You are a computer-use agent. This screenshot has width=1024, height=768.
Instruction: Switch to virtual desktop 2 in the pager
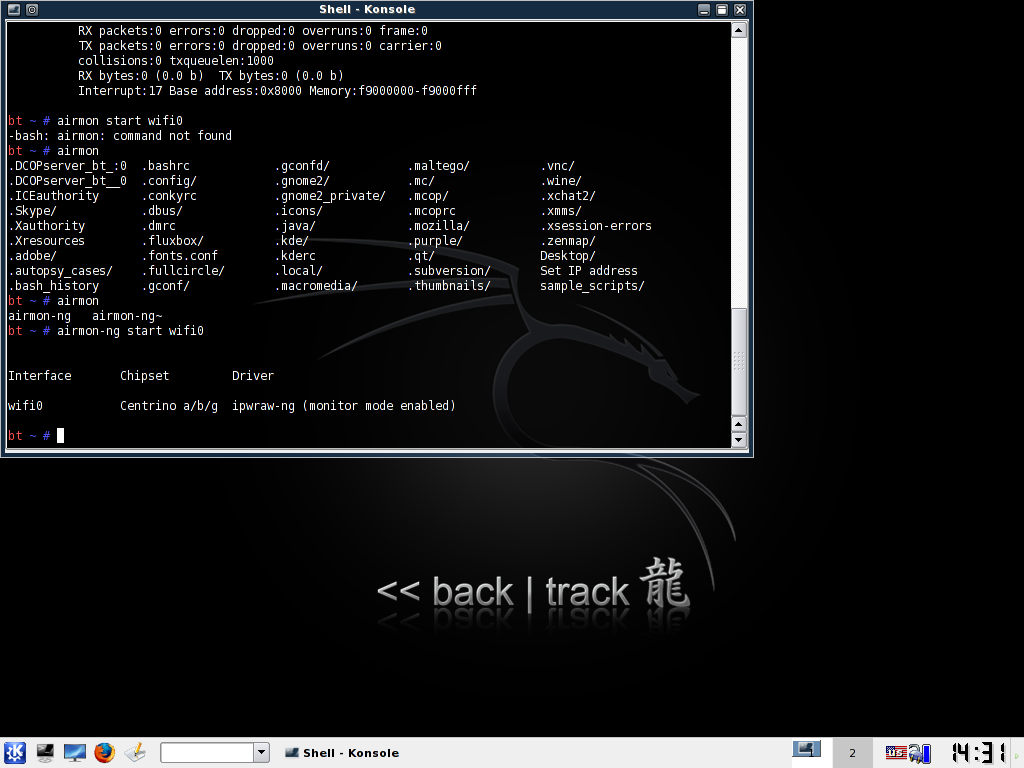tap(852, 753)
